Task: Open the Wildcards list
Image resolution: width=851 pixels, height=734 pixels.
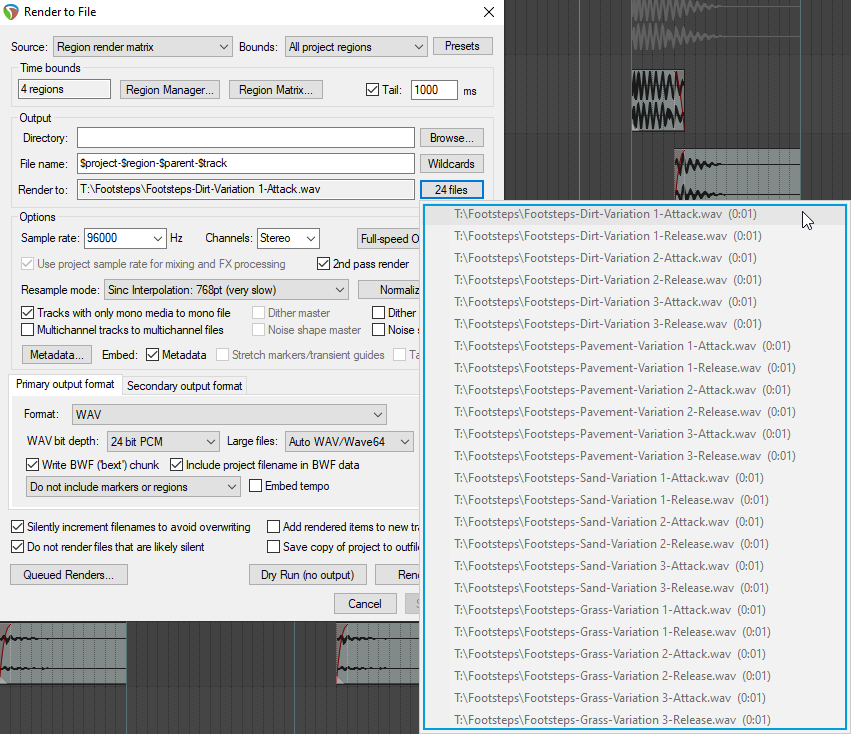Action: point(451,163)
